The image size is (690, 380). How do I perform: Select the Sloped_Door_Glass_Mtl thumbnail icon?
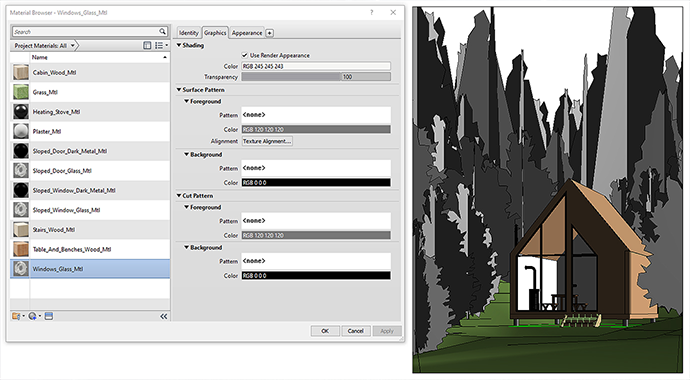pos(21,171)
